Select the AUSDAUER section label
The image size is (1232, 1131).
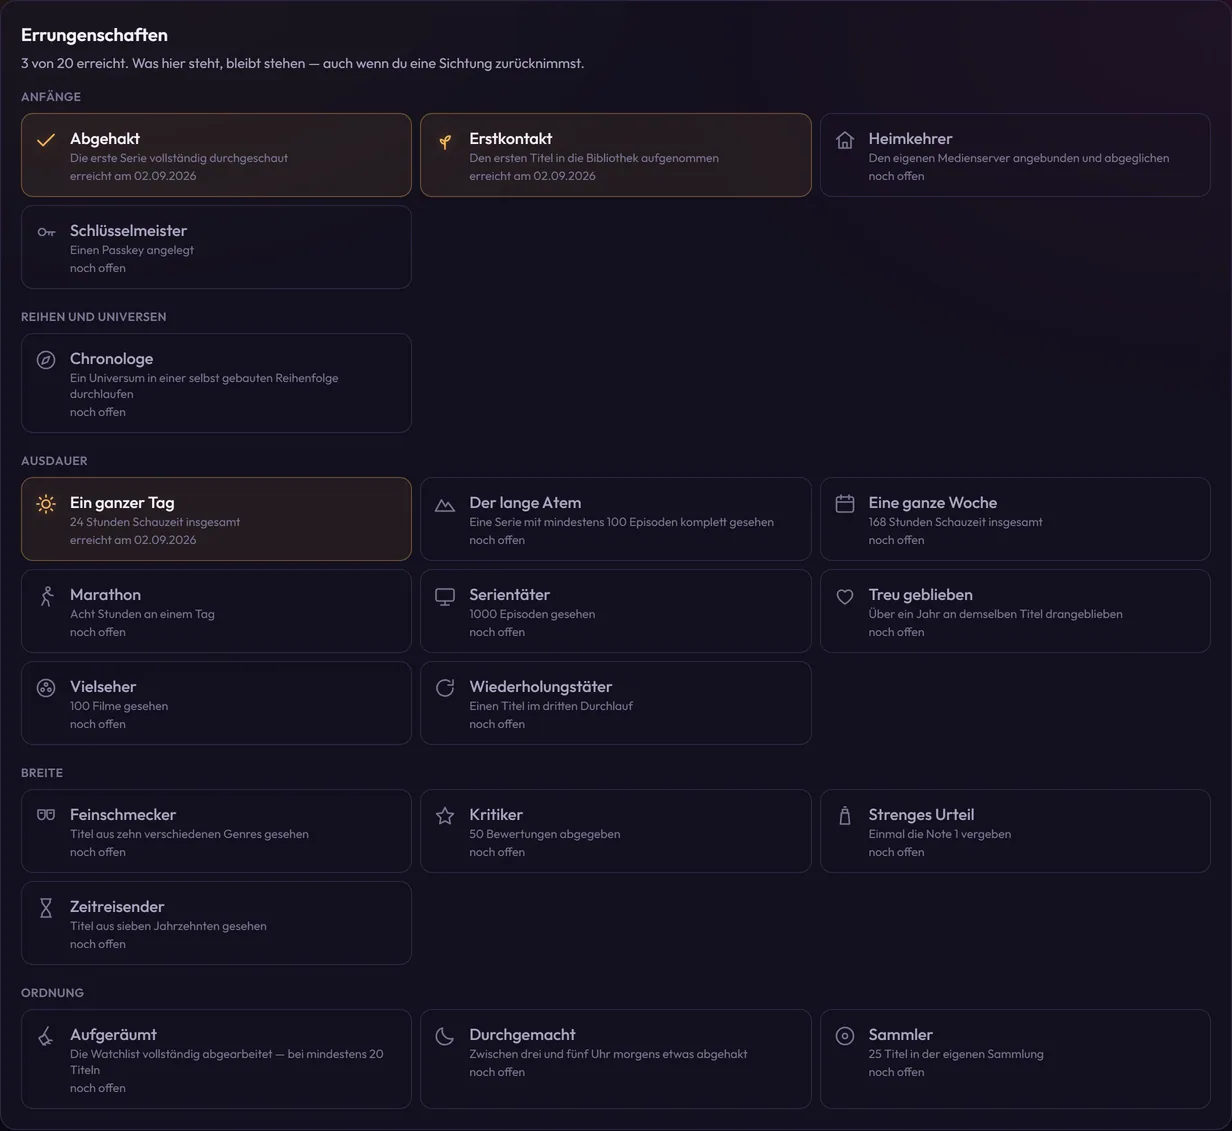click(54, 461)
